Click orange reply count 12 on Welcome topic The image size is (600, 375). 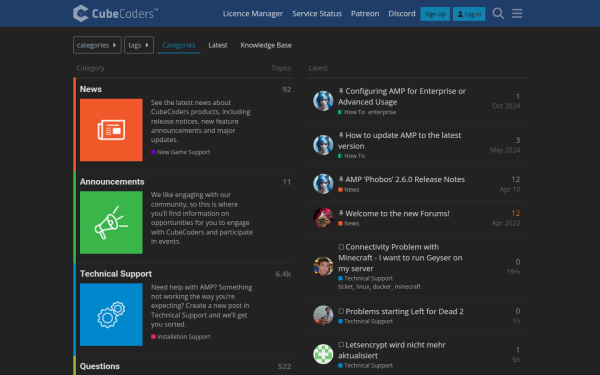tap(515, 213)
